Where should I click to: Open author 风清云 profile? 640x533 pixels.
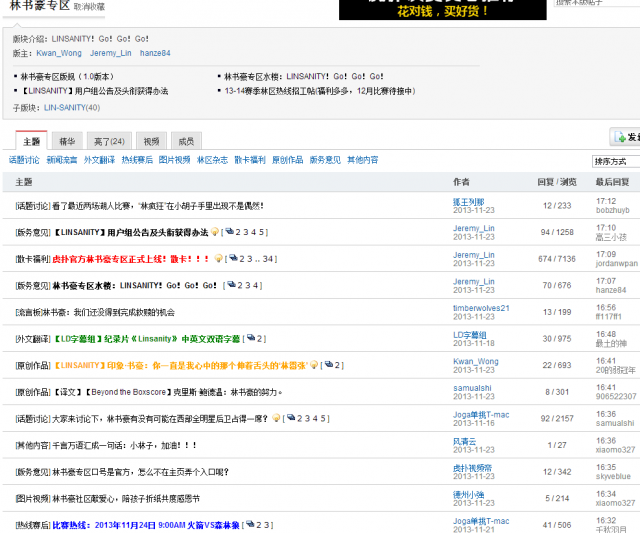coord(464,441)
